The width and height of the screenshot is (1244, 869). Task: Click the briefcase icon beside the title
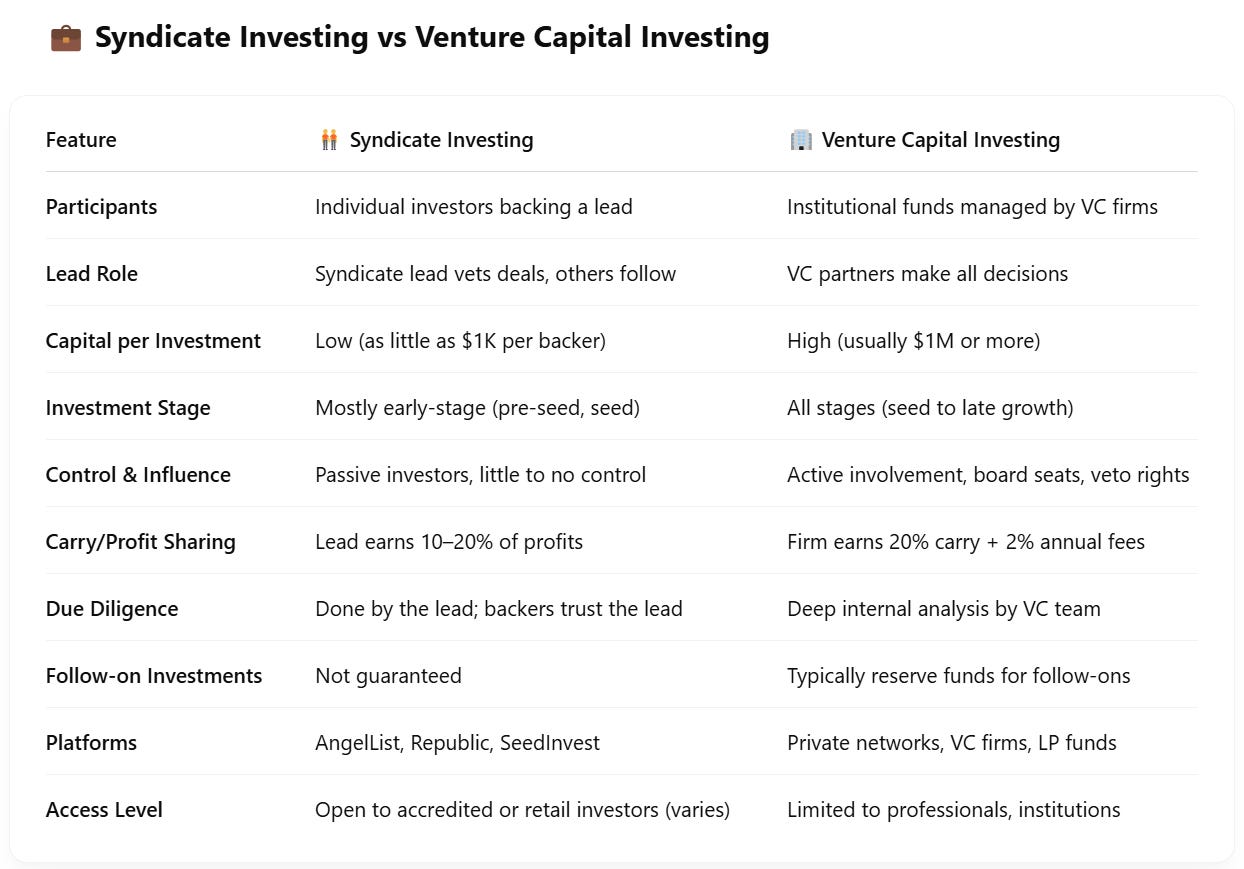point(65,38)
